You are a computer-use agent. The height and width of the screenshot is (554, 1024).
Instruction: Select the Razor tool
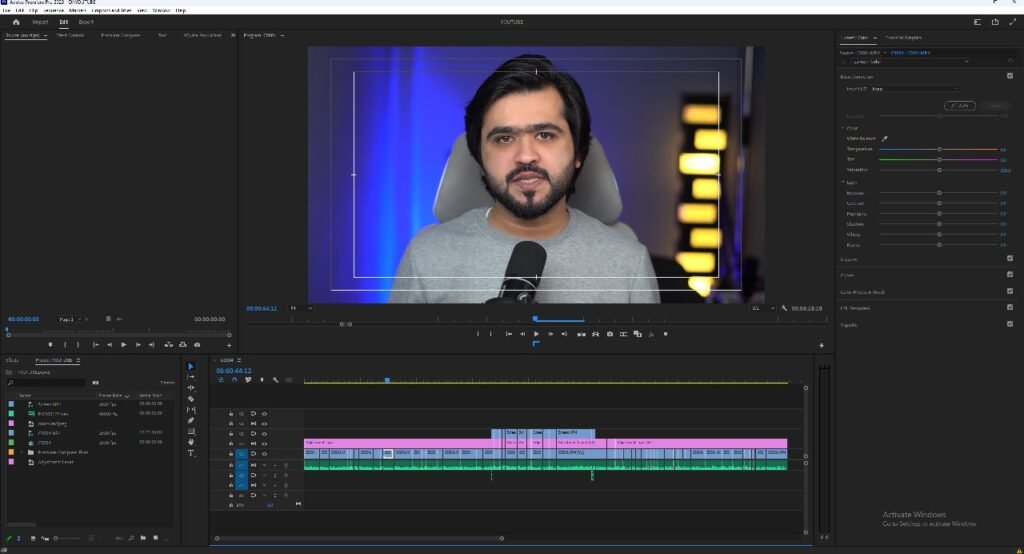coord(191,399)
